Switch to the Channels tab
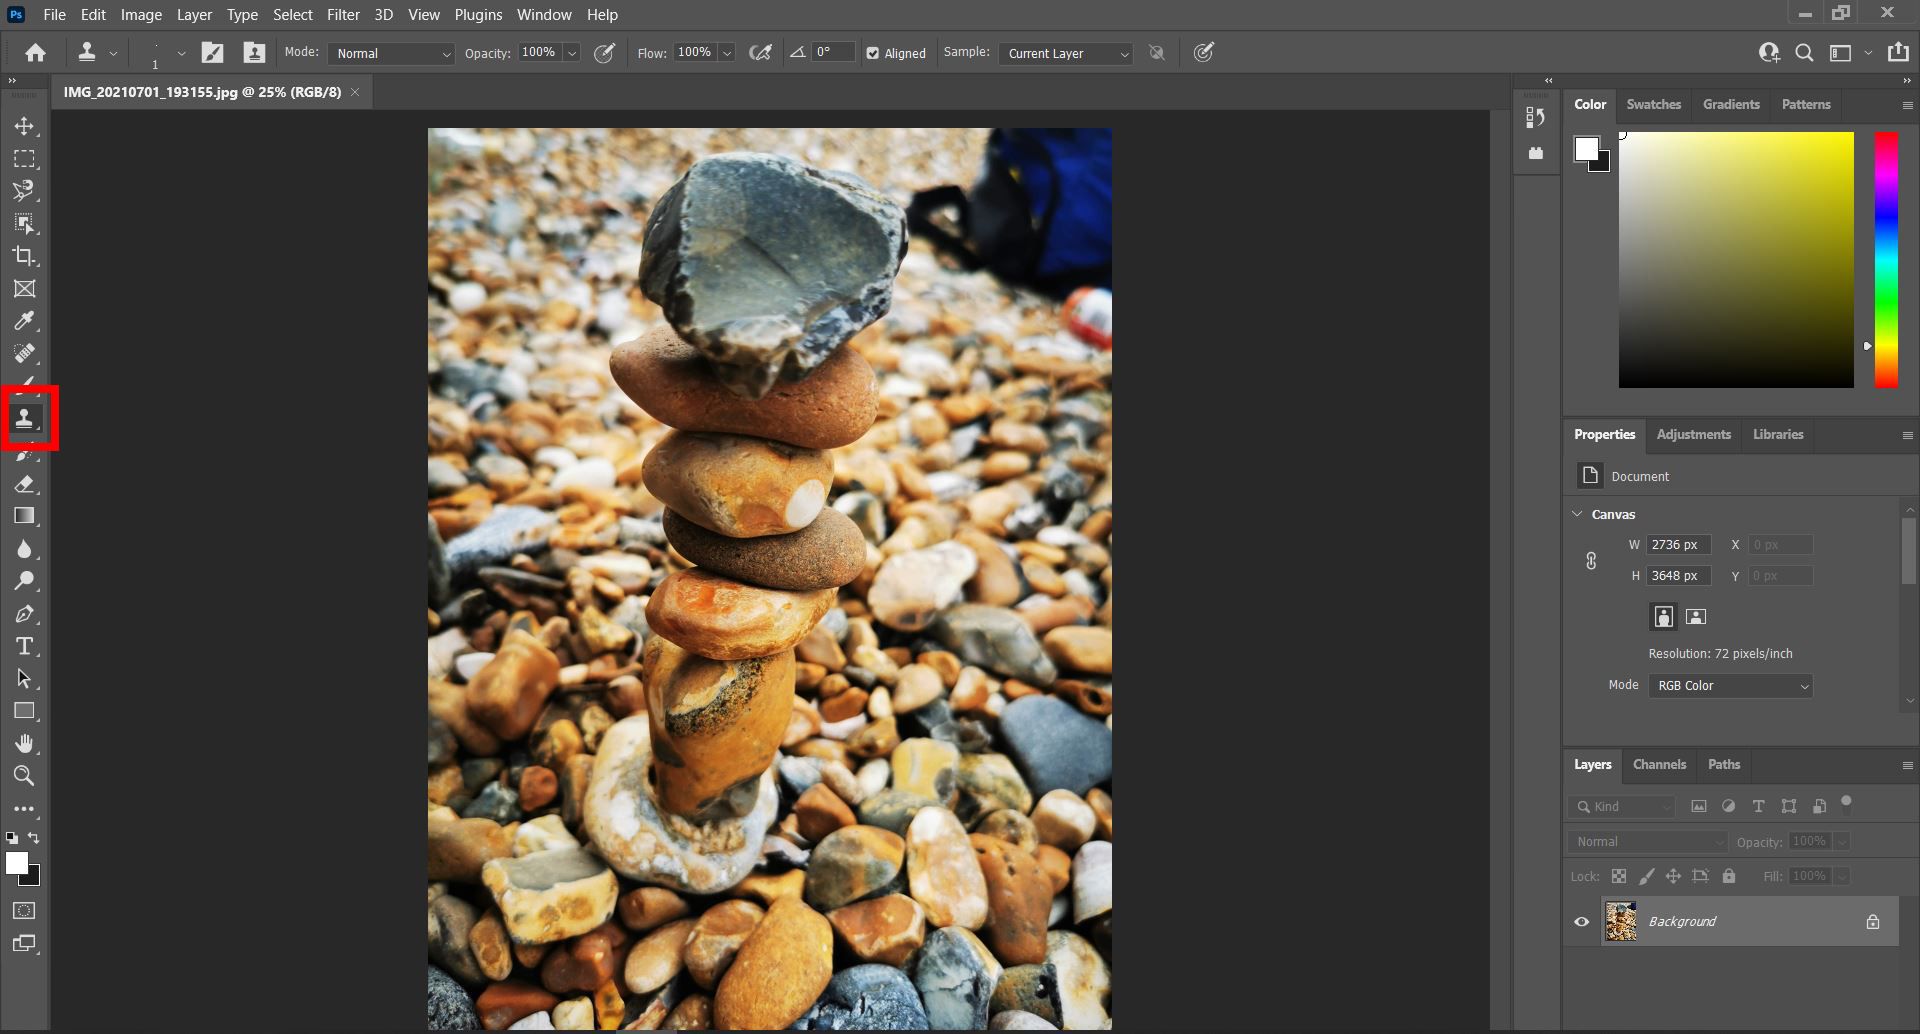This screenshot has width=1920, height=1034. point(1659,764)
